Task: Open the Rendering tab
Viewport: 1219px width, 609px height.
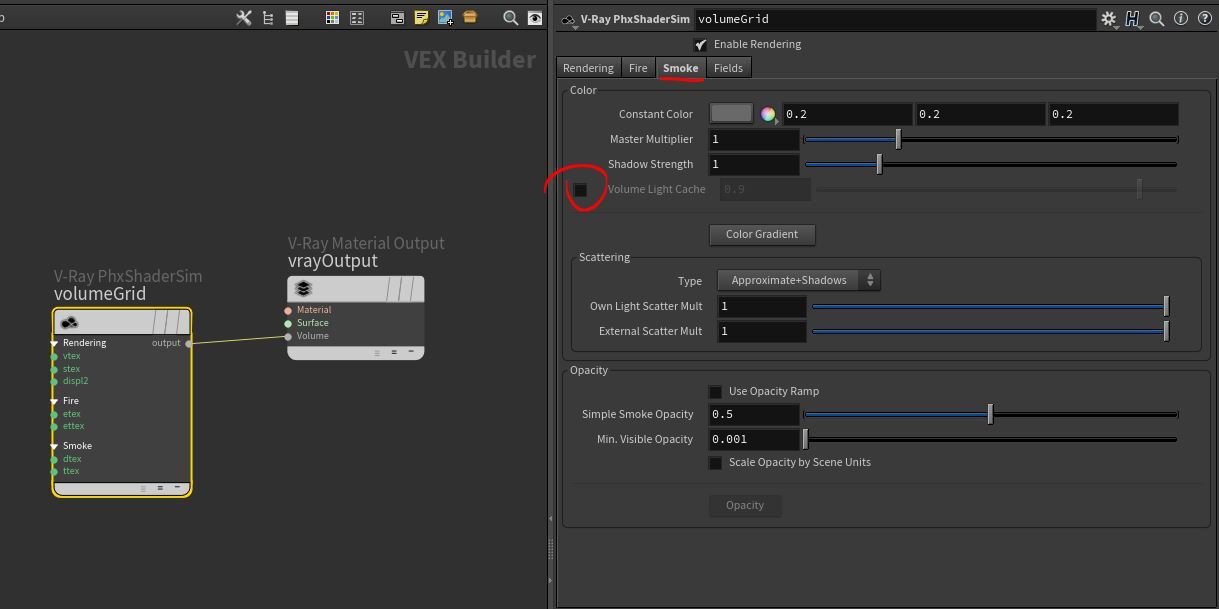Action: 588,68
